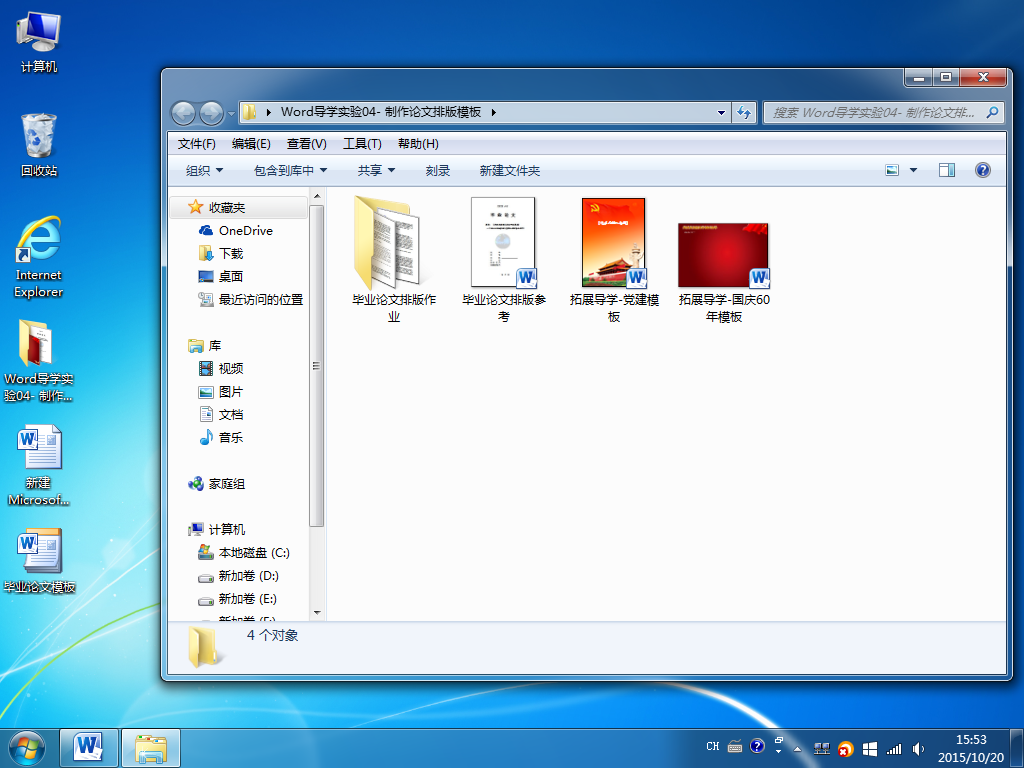Screen dimensions: 1024x768
Task: Open the 编辑(E) menu
Action: click(251, 144)
